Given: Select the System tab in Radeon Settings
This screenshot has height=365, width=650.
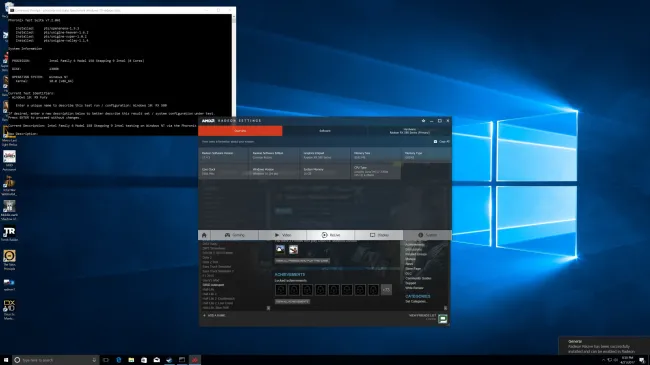Looking at the screenshot, I should 427,235.
